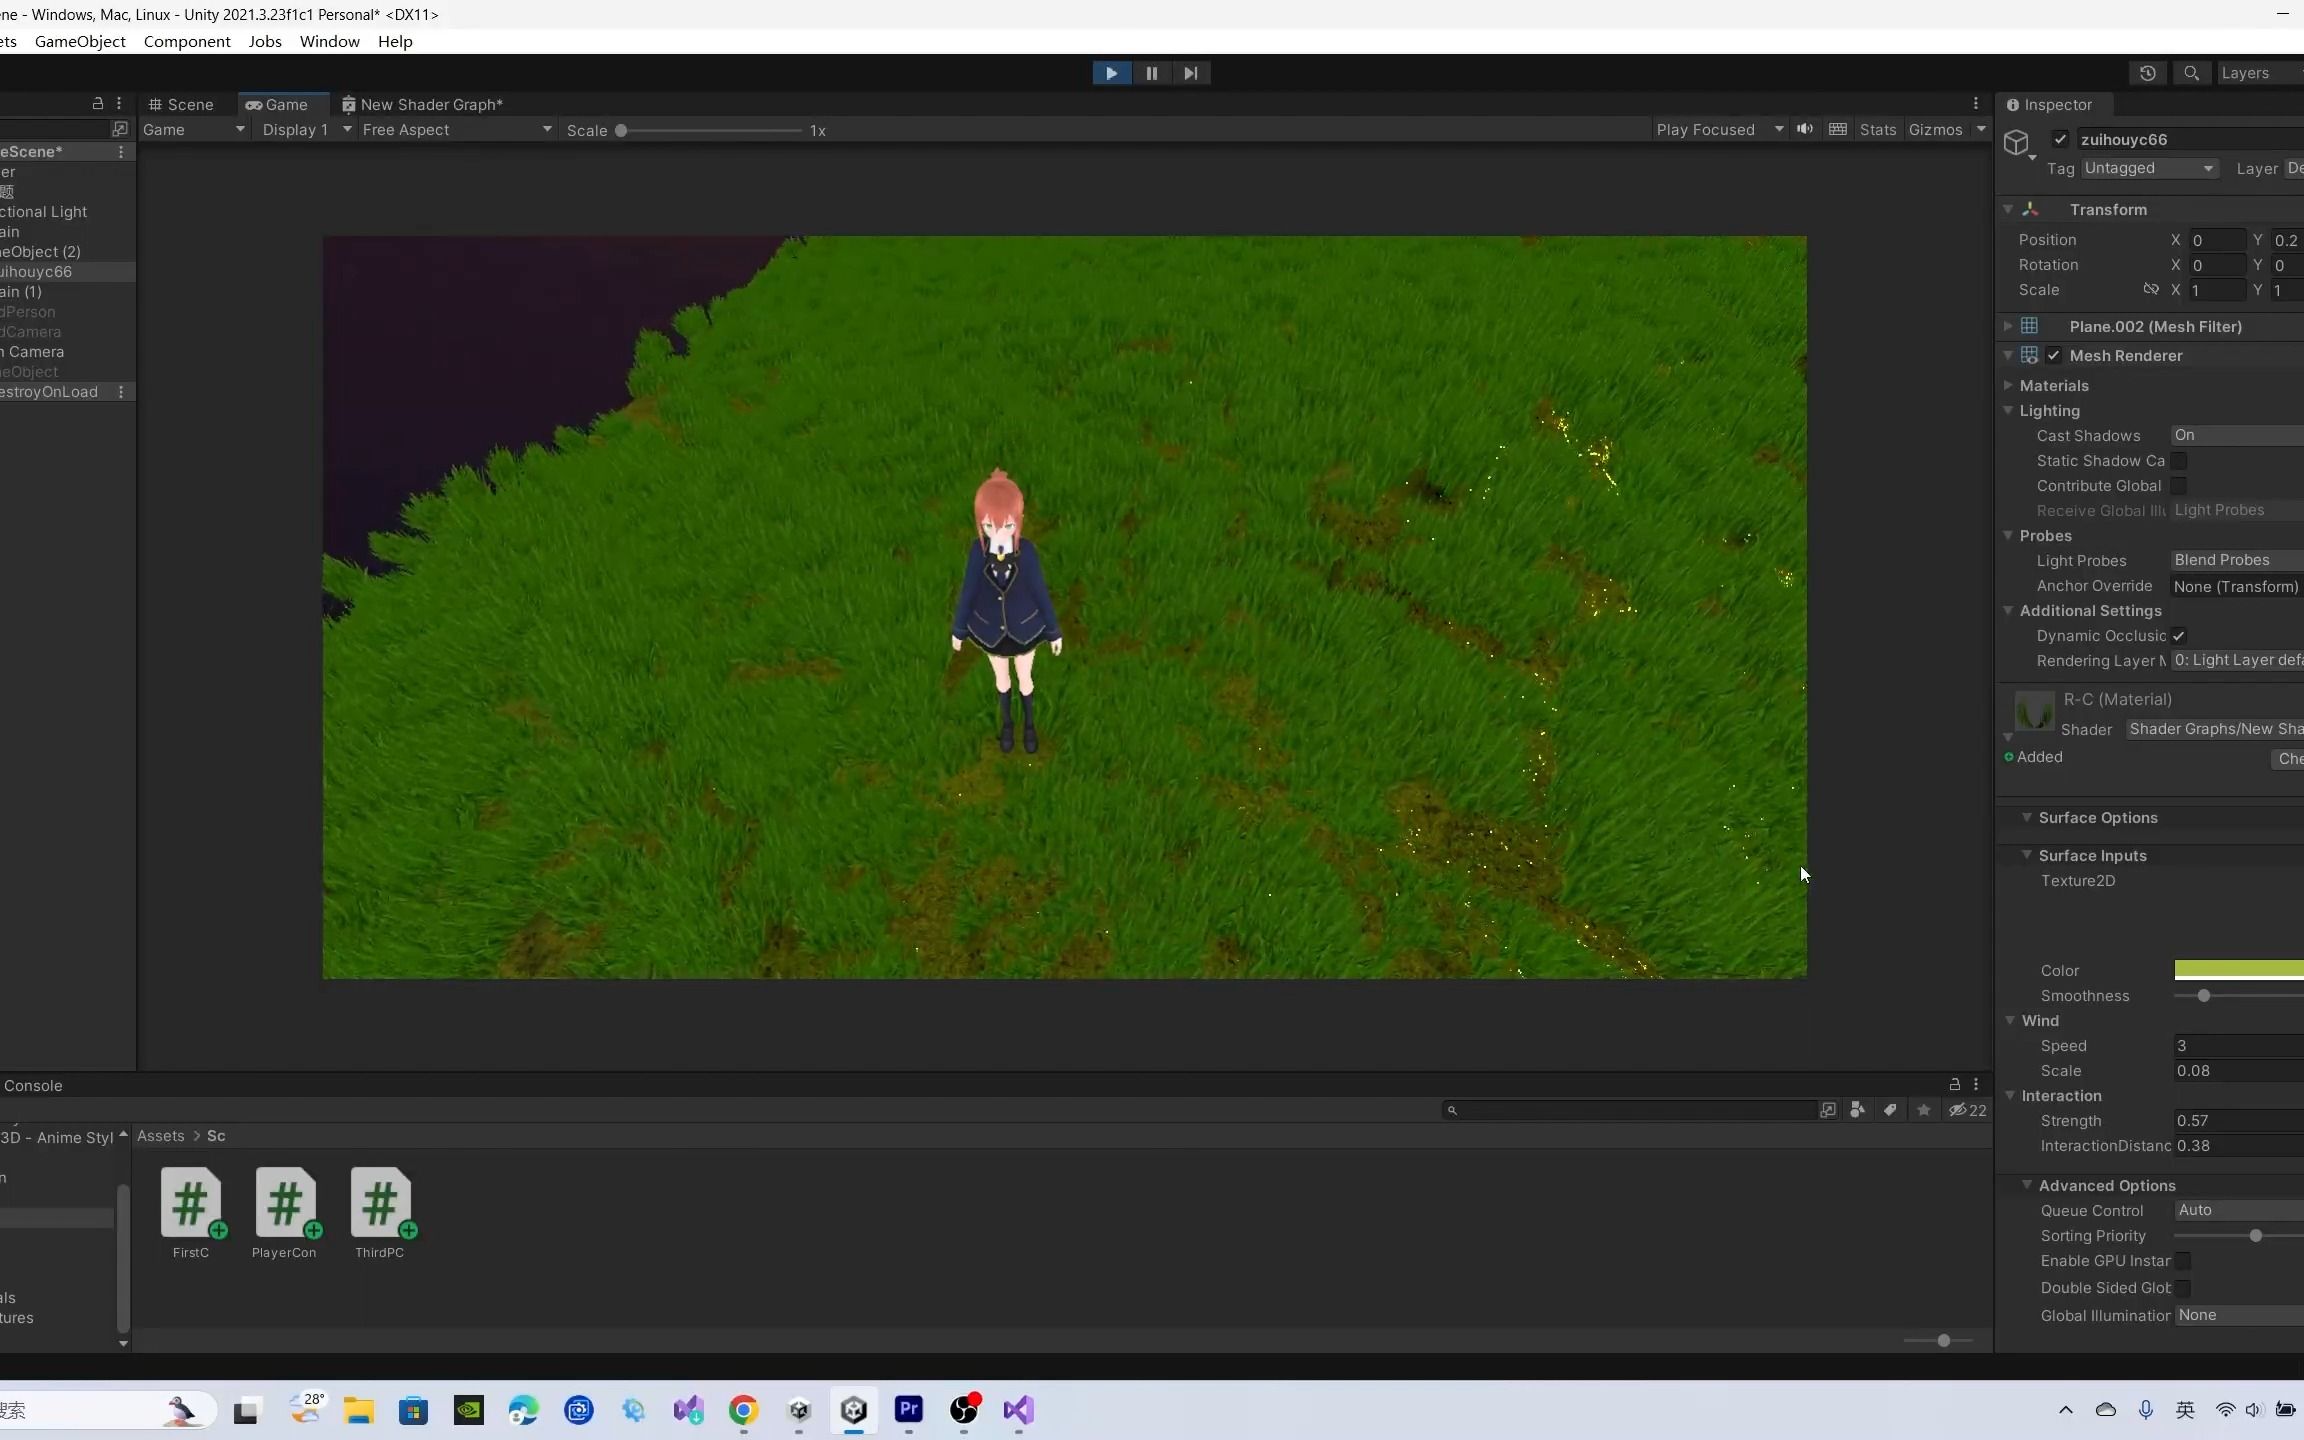
Task: Disable the Mesh Renderer component checkbox
Action: pyautogui.click(x=2053, y=355)
